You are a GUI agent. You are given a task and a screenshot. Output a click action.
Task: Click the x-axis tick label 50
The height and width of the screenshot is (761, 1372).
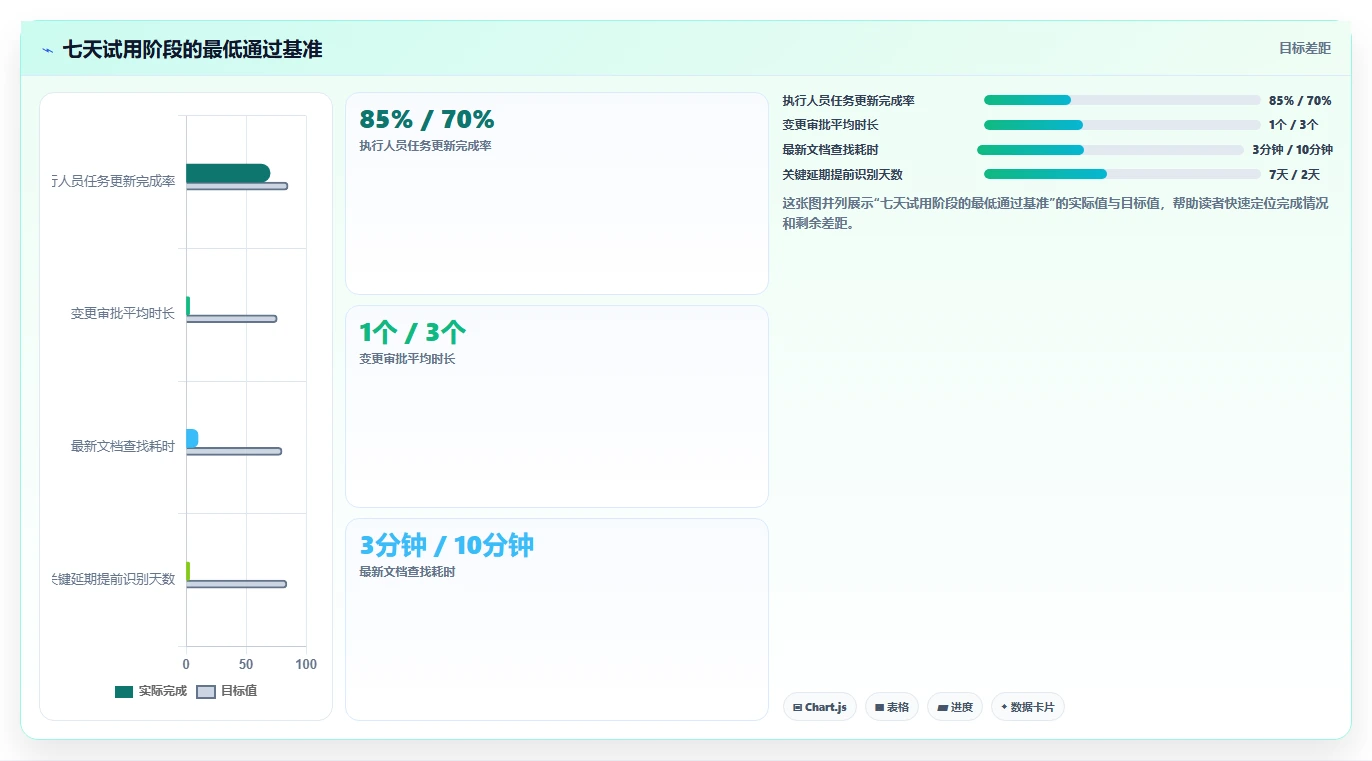tap(246, 664)
